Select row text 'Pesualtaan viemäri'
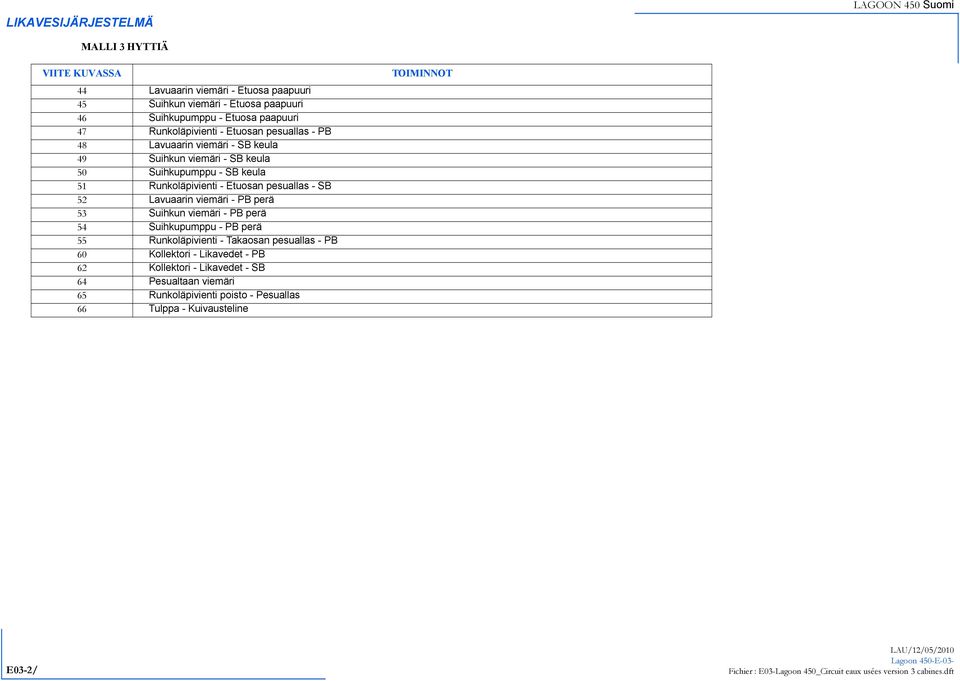 [x=192, y=282]
